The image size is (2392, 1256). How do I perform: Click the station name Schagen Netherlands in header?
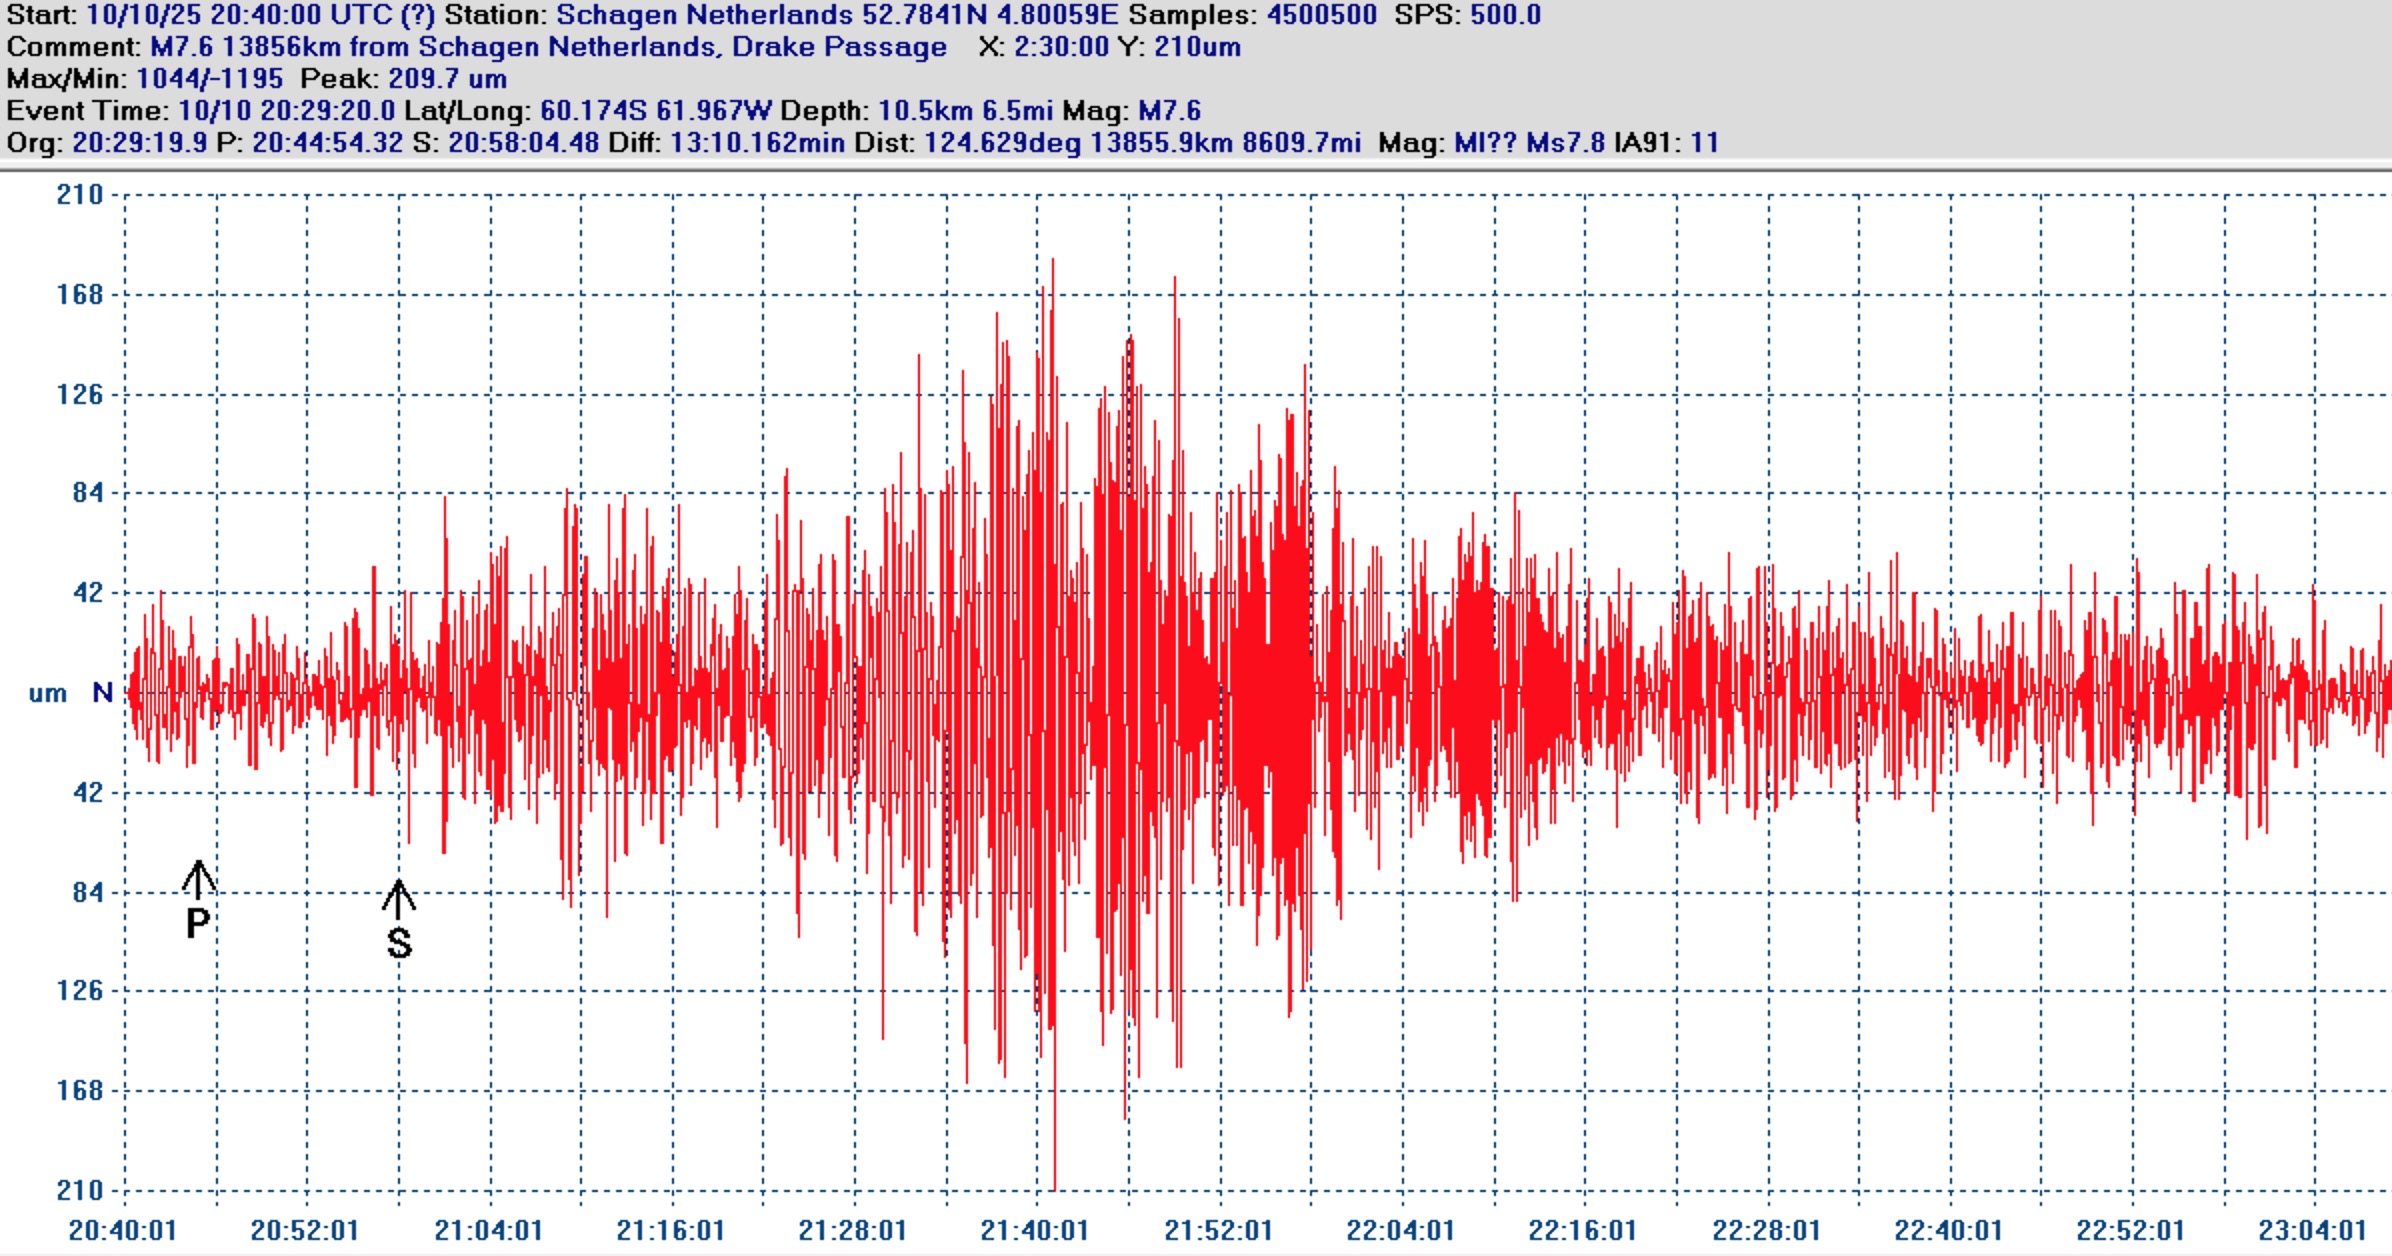coord(704,15)
